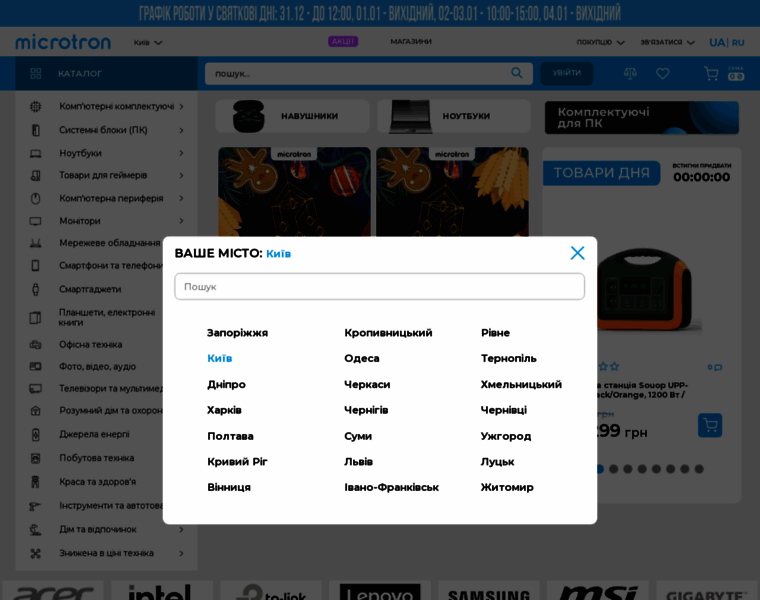Expand Дім та відпочинок submenu arrow

click(181, 529)
